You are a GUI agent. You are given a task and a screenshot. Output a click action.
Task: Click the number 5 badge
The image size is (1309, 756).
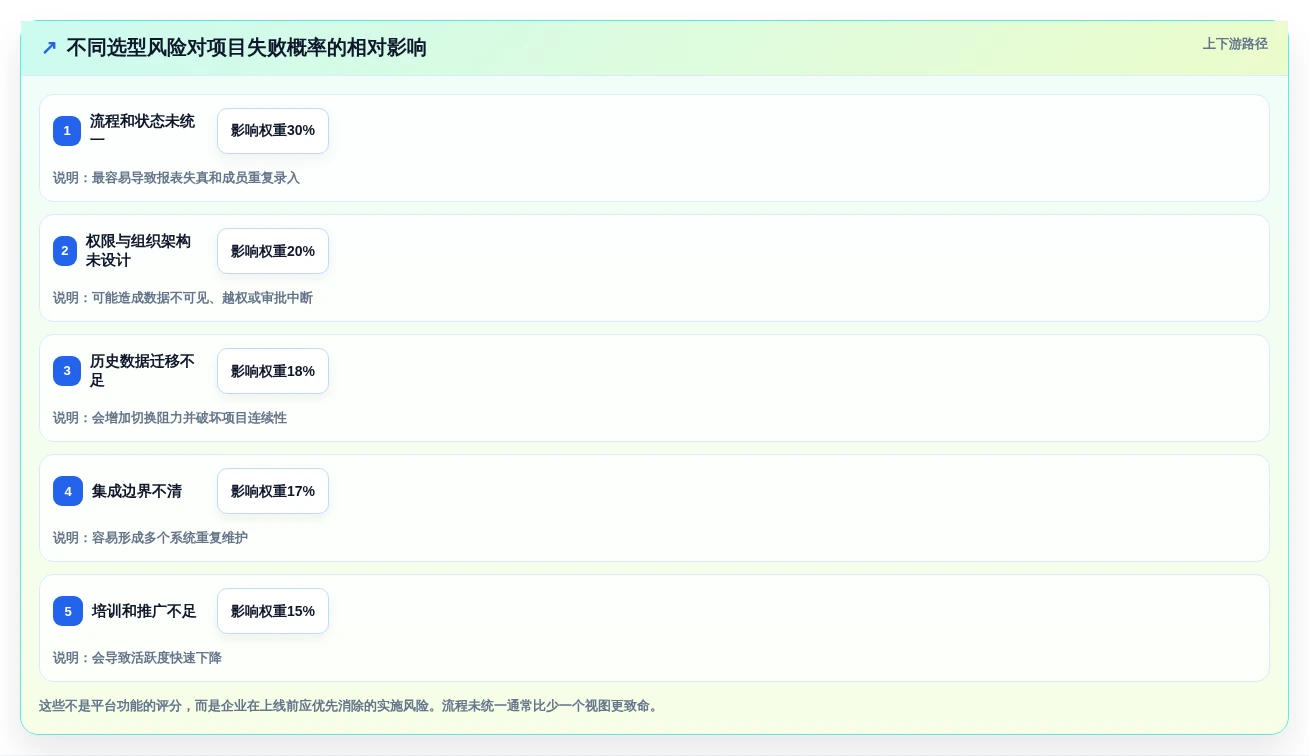tap(68, 611)
